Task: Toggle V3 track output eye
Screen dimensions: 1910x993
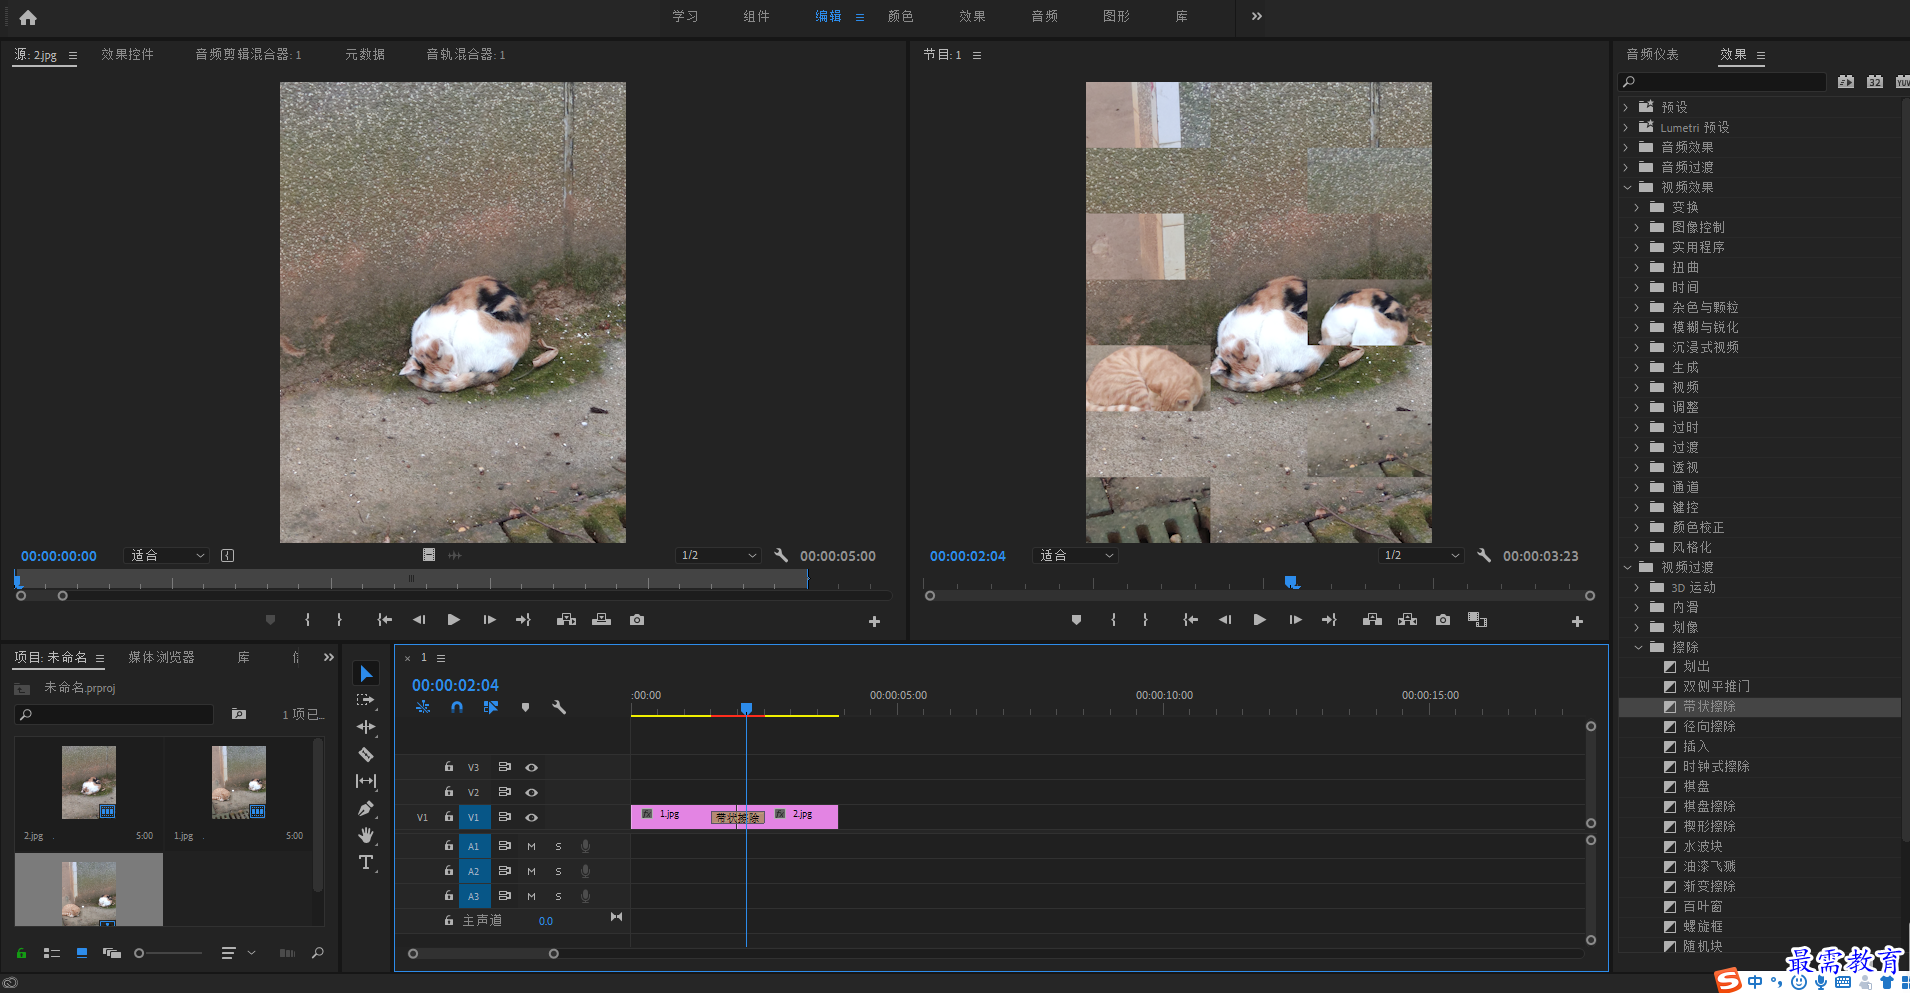Action: click(x=532, y=767)
